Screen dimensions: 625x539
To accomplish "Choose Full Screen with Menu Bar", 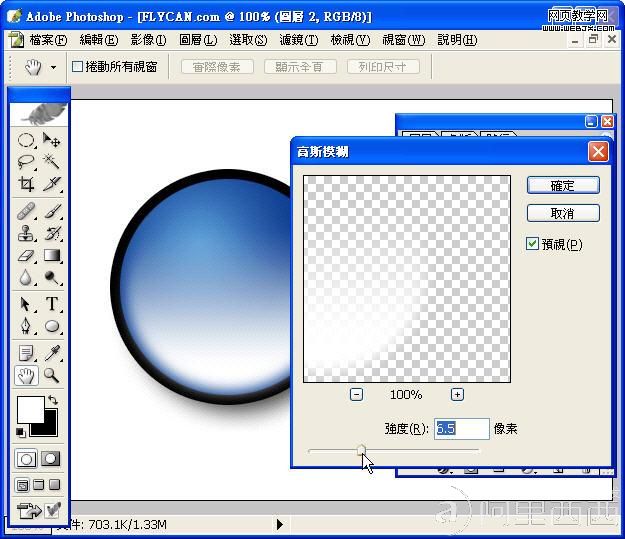I will tap(39, 485).
